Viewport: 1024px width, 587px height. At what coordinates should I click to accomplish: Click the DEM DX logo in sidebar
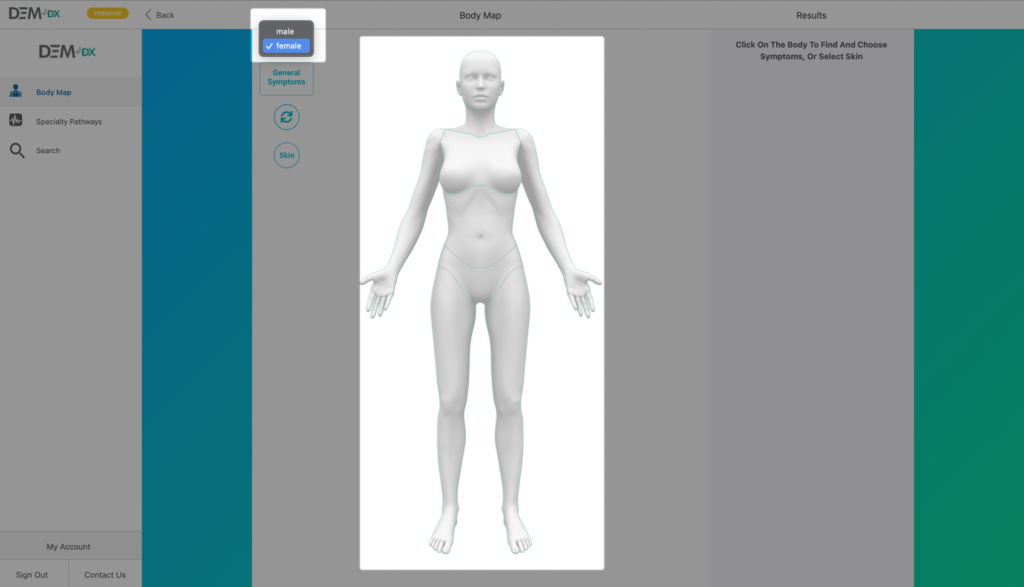pyautogui.click(x=67, y=51)
